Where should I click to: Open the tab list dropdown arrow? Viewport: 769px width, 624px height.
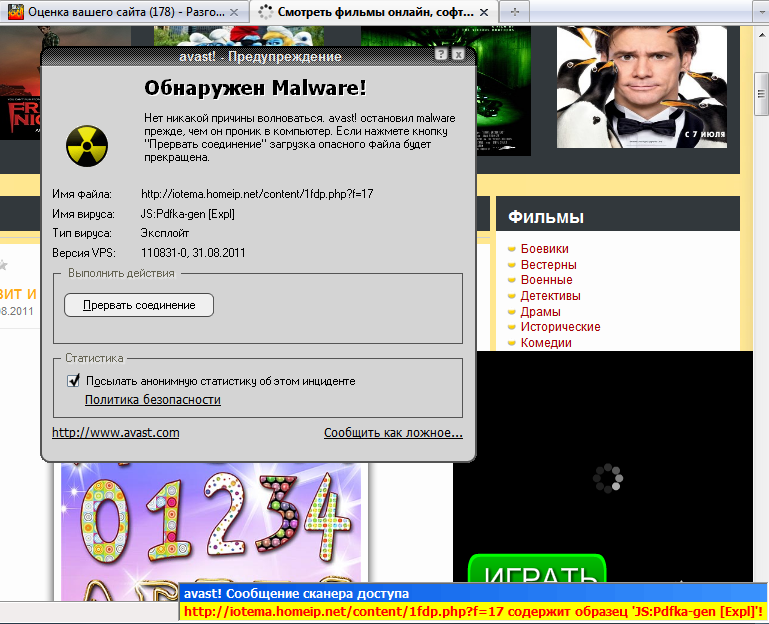(x=761, y=11)
